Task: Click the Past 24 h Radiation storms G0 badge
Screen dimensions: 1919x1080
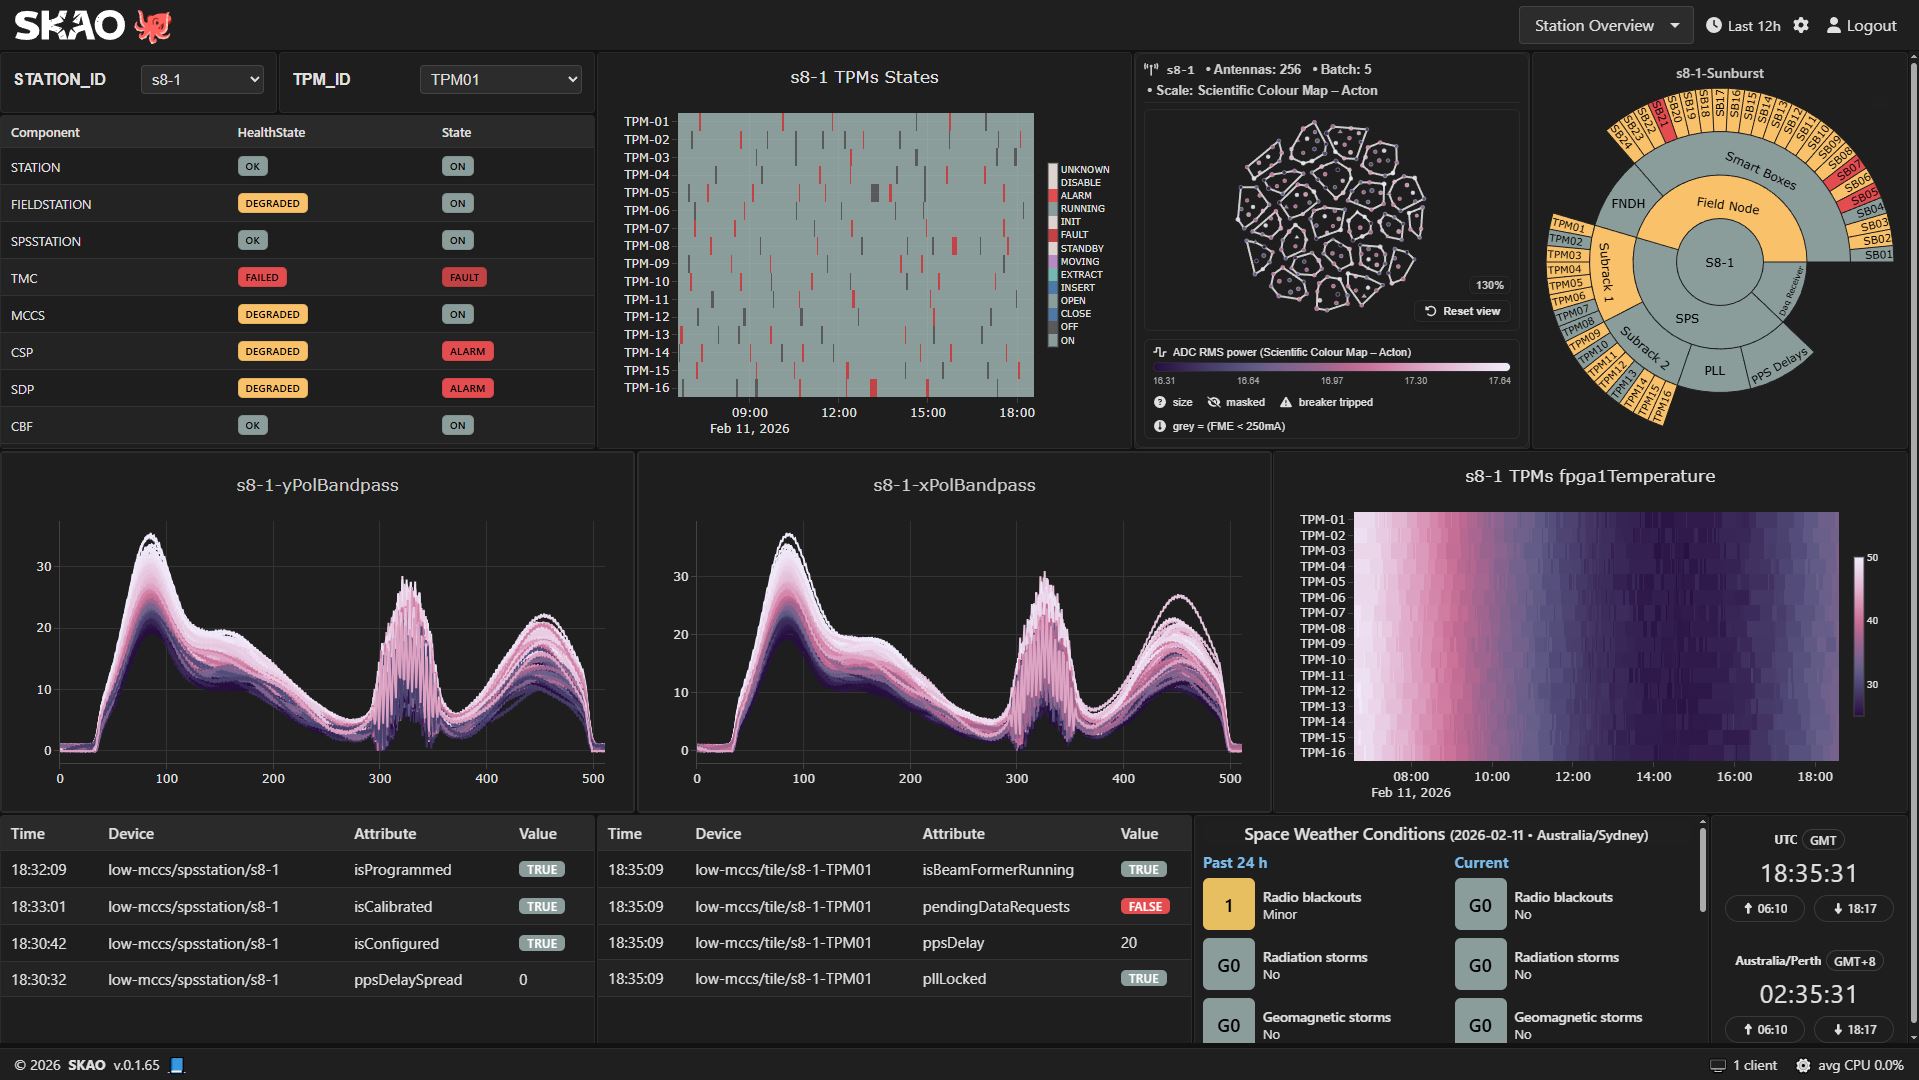Action: 1228,965
